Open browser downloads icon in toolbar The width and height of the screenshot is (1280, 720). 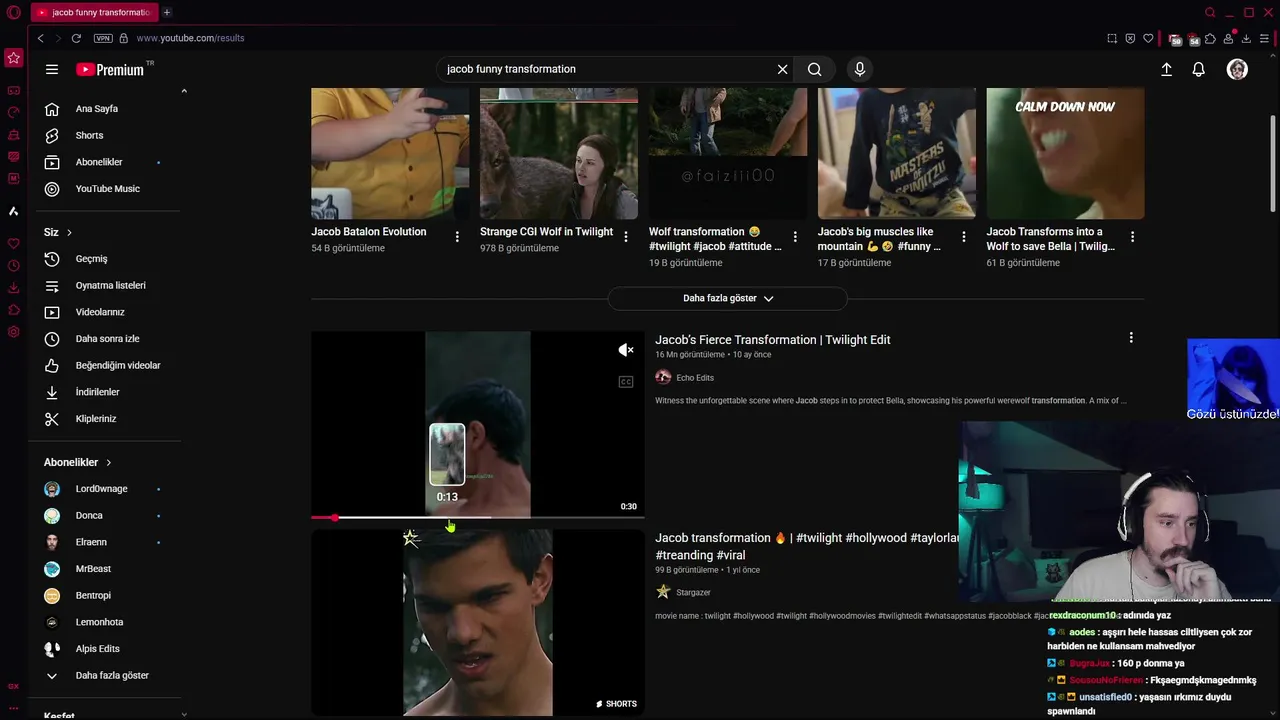[x=1246, y=38]
